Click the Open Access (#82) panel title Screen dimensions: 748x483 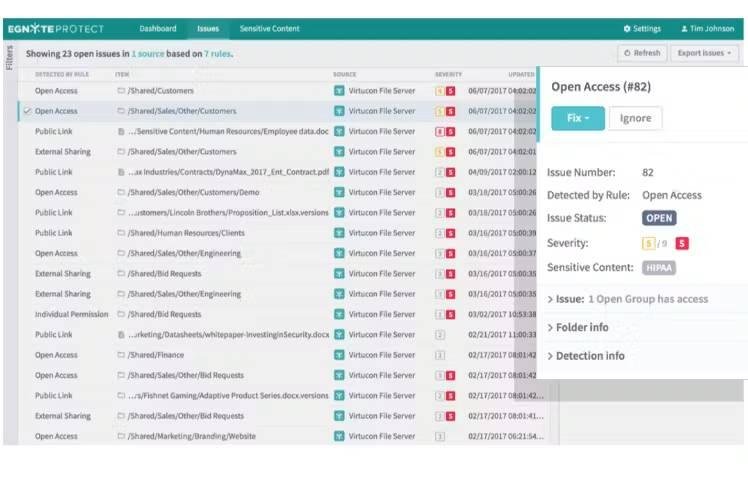pyautogui.click(x=601, y=87)
